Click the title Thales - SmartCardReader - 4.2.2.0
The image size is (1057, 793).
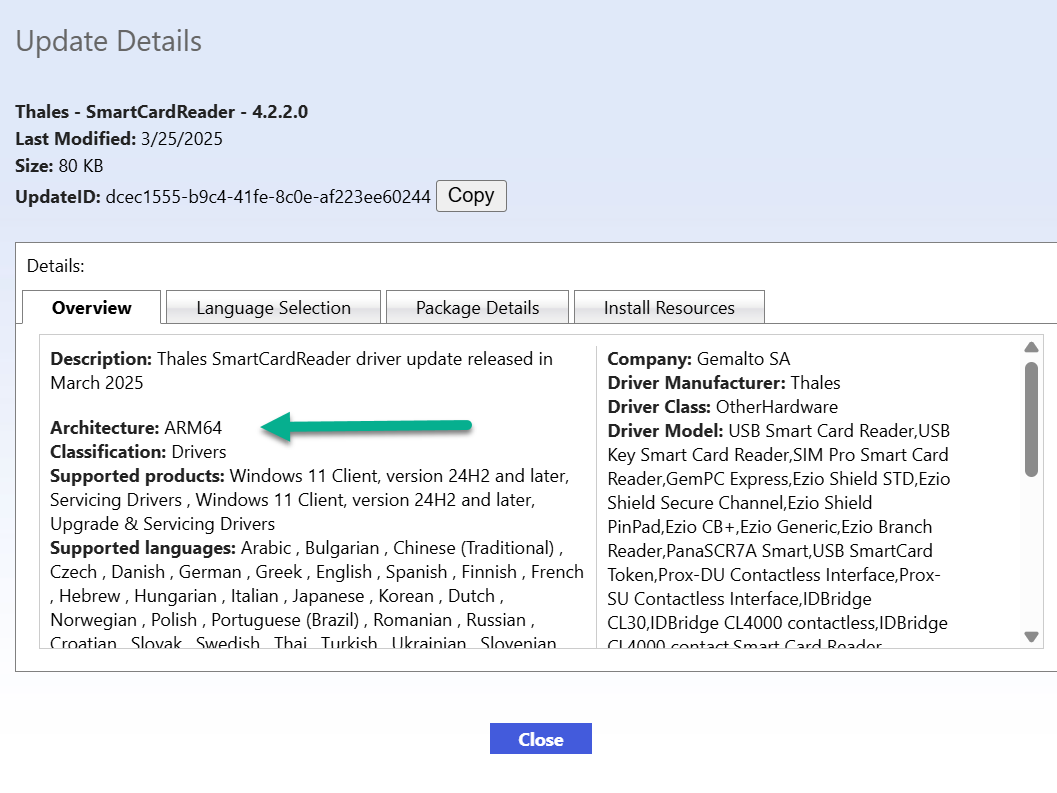click(x=162, y=112)
